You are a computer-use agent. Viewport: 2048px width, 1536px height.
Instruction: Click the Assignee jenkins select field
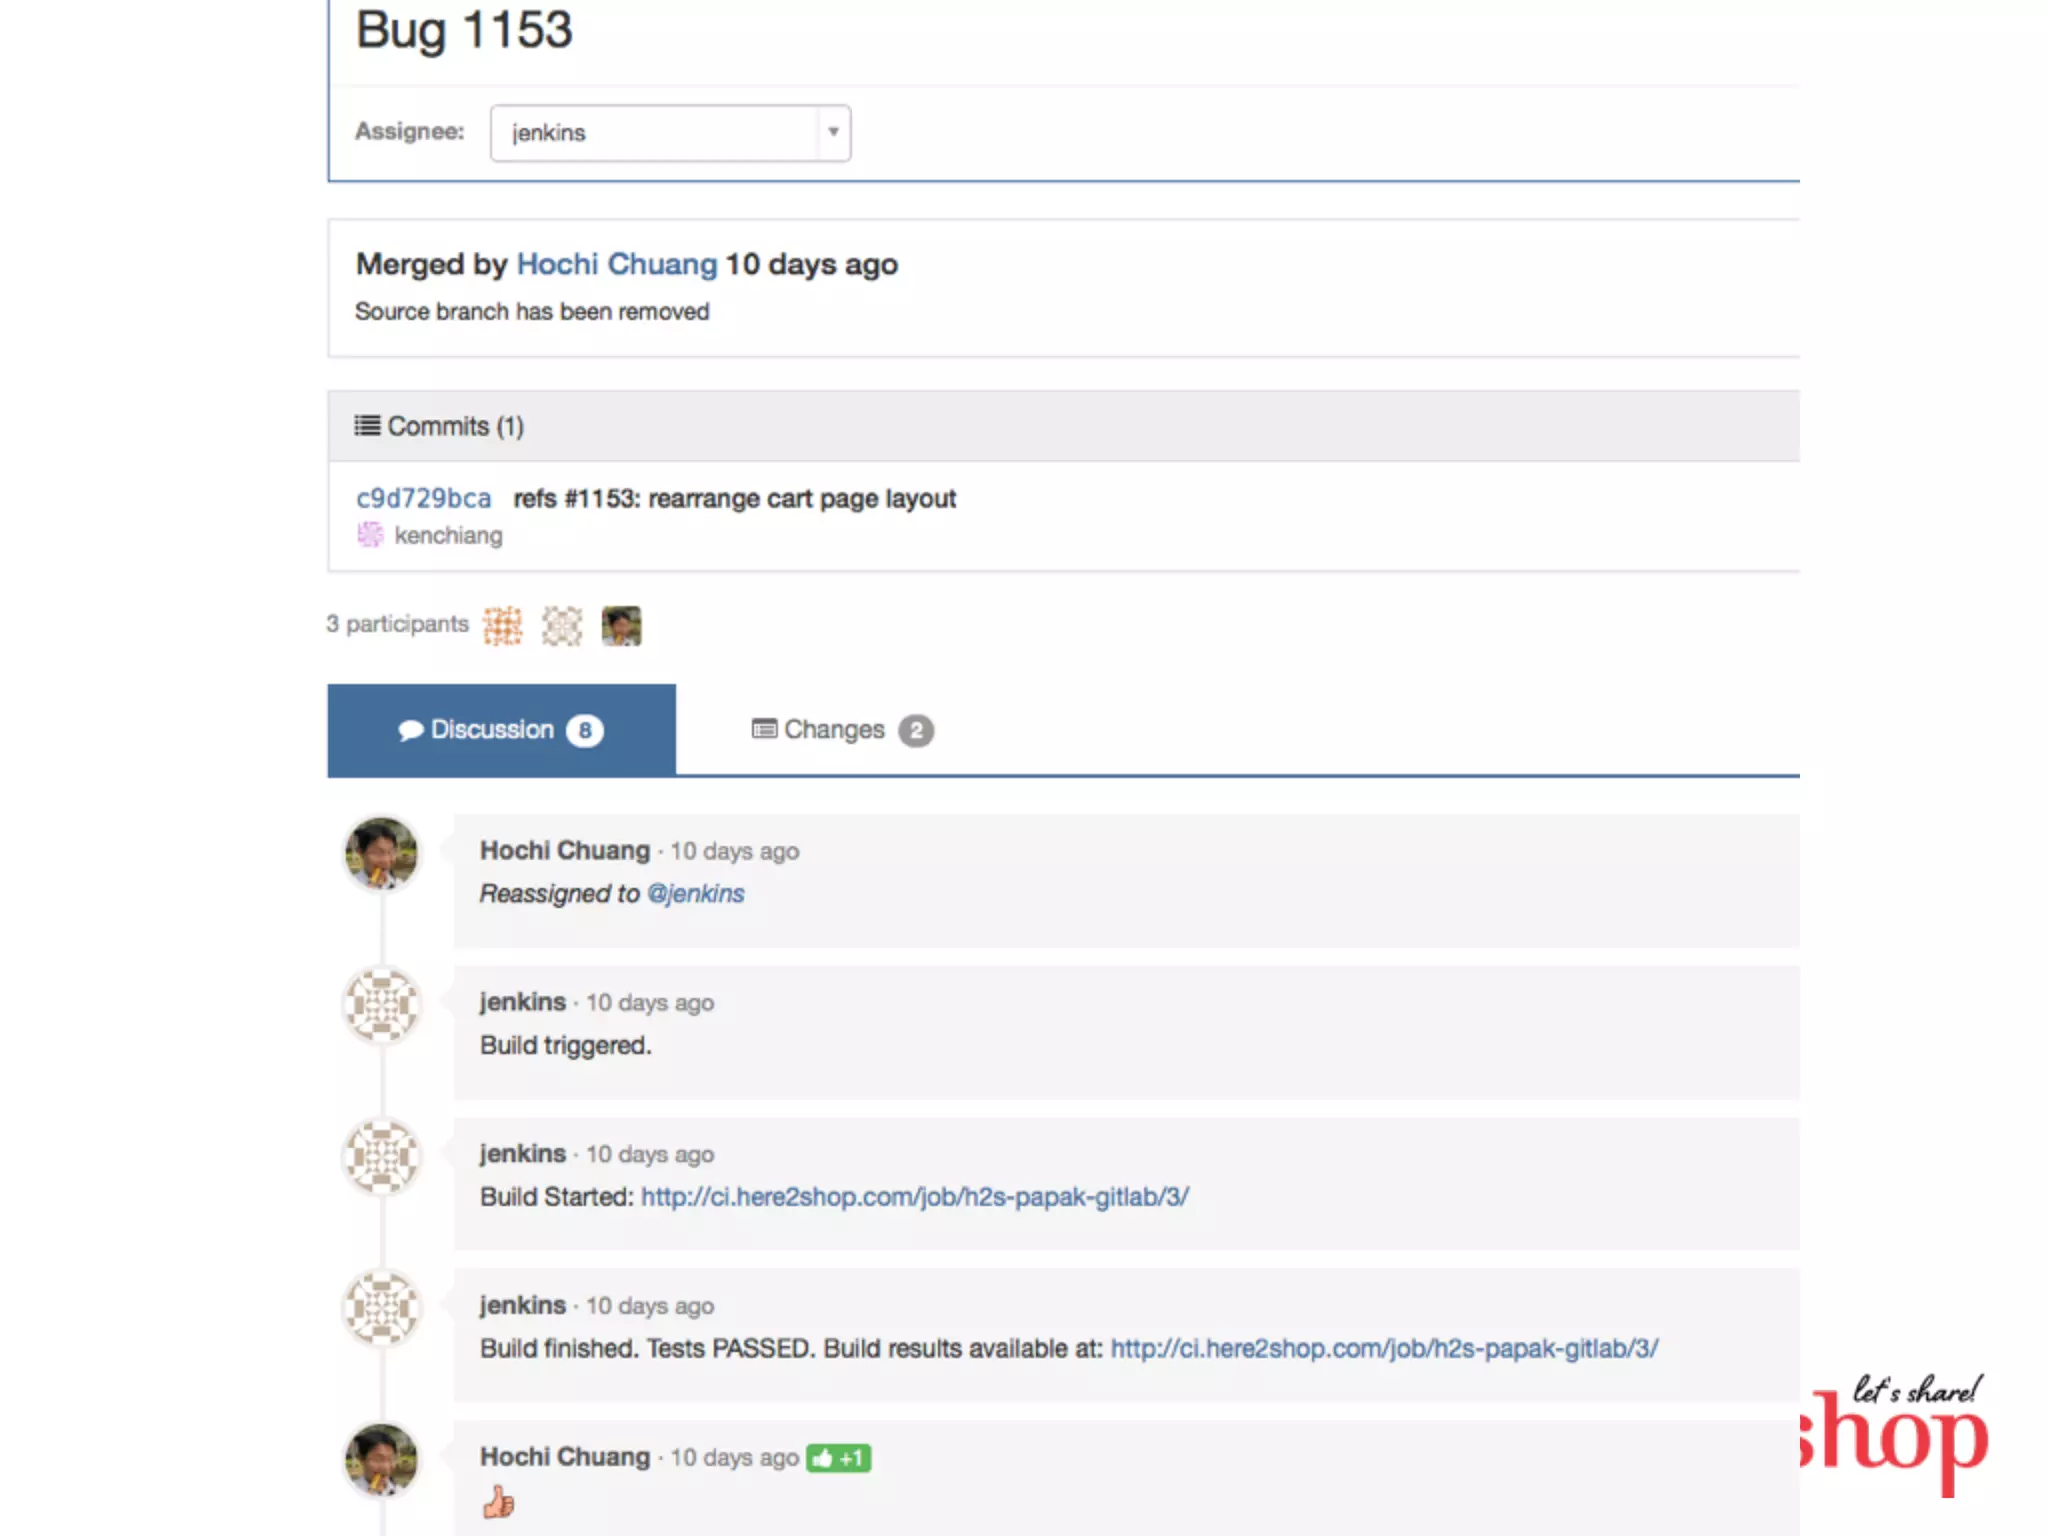pyautogui.click(x=655, y=133)
